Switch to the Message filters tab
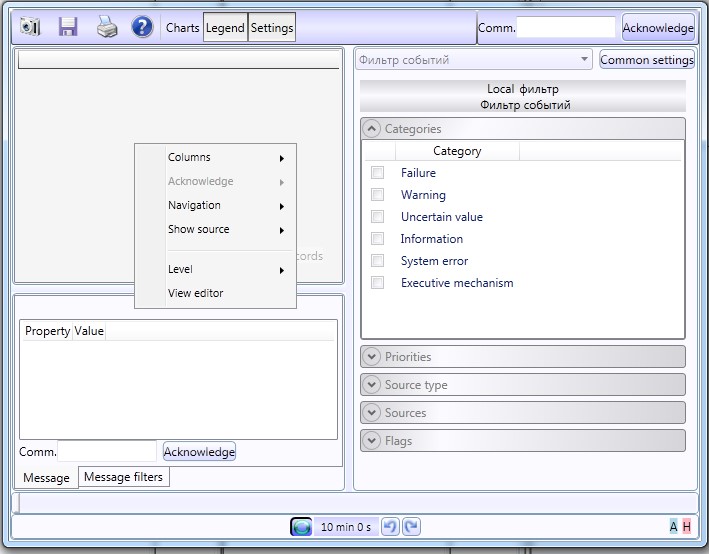The width and height of the screenshot is (709, 554). [123, 477]
